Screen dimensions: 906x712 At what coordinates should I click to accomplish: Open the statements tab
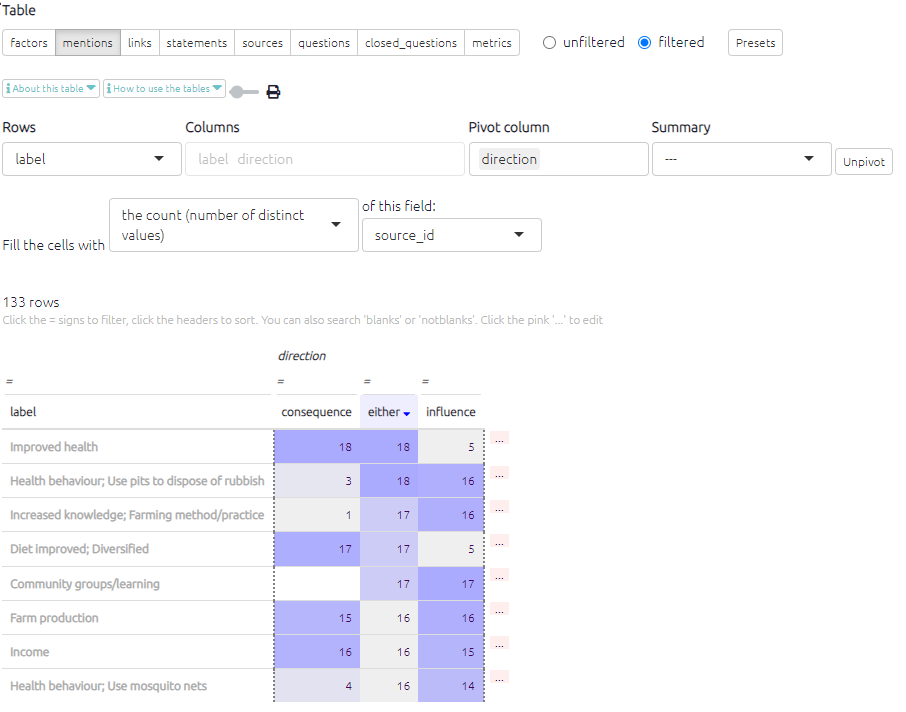[196, 43]
